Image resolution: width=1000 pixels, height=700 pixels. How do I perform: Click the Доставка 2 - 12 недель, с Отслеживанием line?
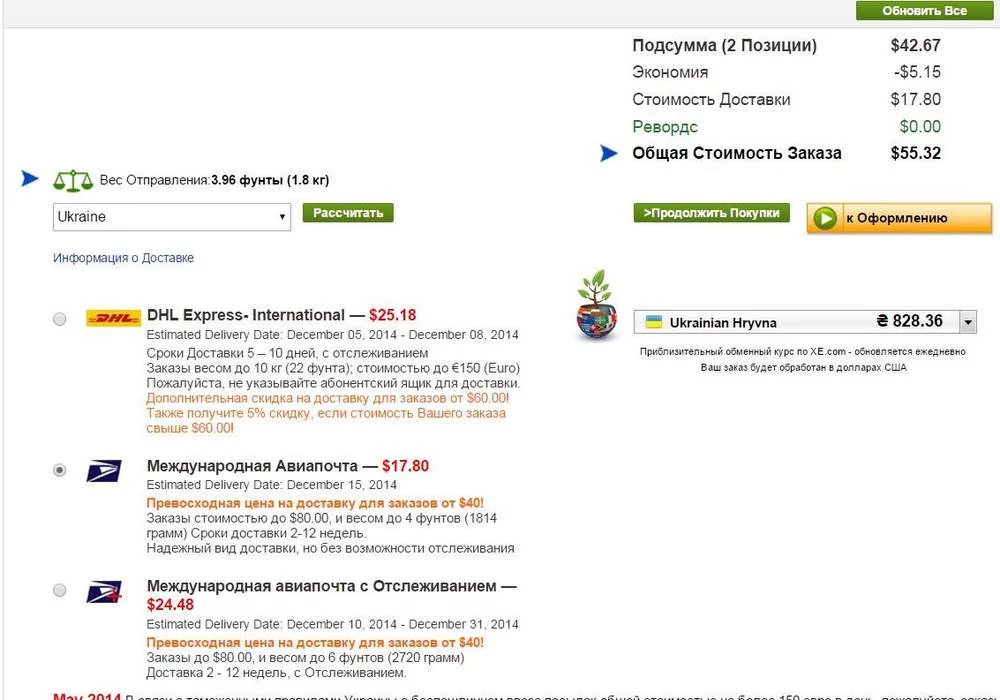276,673
